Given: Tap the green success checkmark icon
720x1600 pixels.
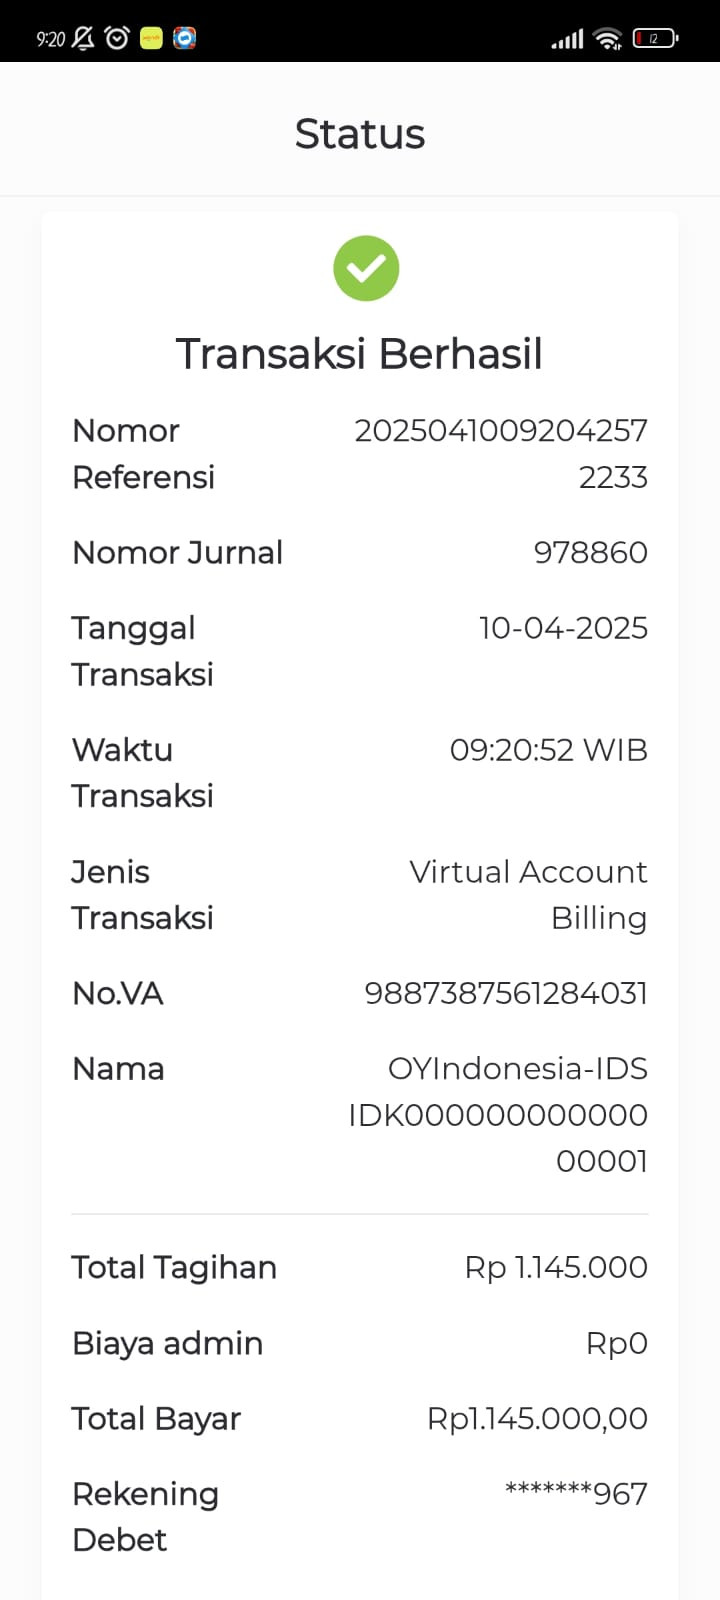Looking at the screenshot, I should pyautogui.click(x=366, y=268).
